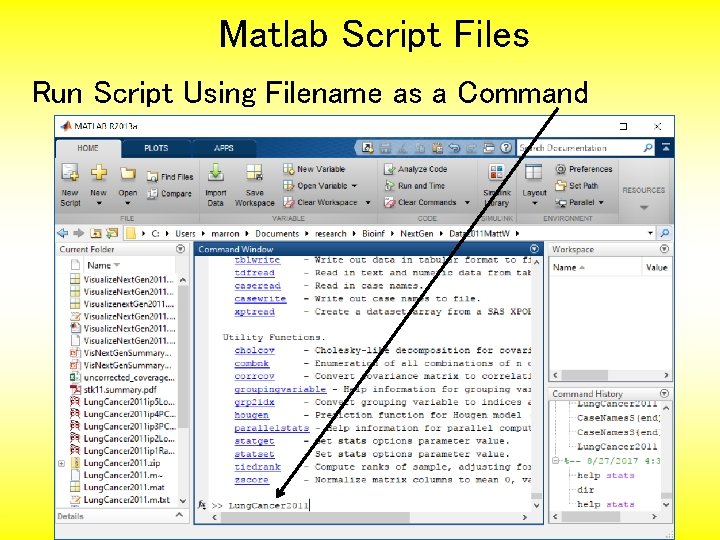Sort Current Folder by Name column
Image resolution: width=720 pixels, height=540 pixels.
tap(103, 265)
